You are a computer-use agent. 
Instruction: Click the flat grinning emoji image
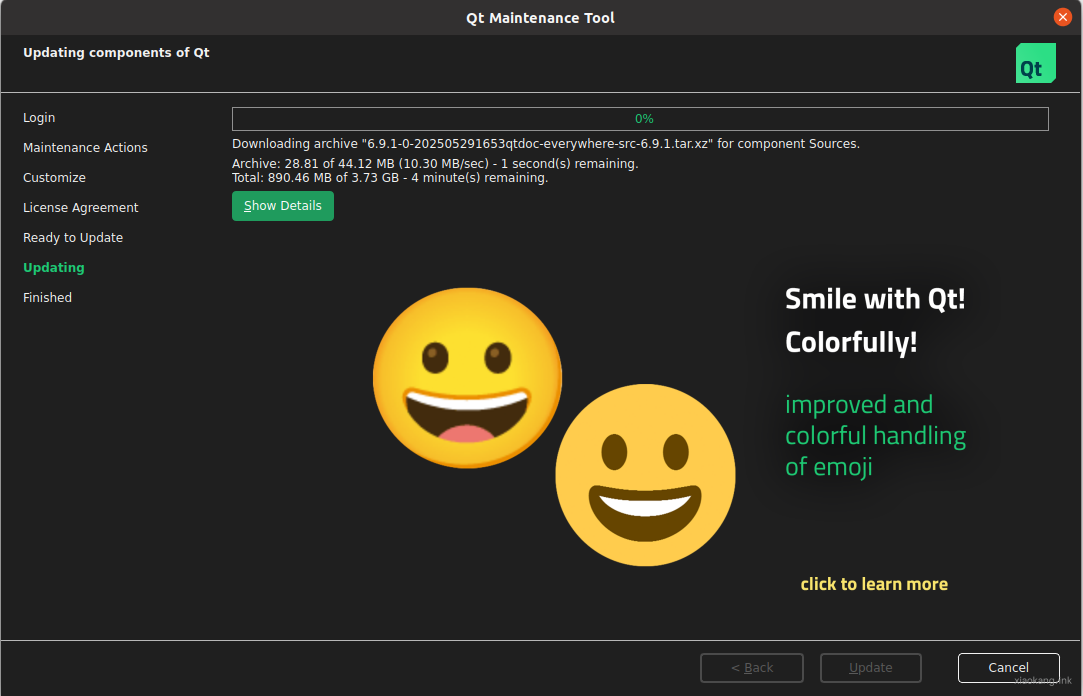click(x=645, y=475)
